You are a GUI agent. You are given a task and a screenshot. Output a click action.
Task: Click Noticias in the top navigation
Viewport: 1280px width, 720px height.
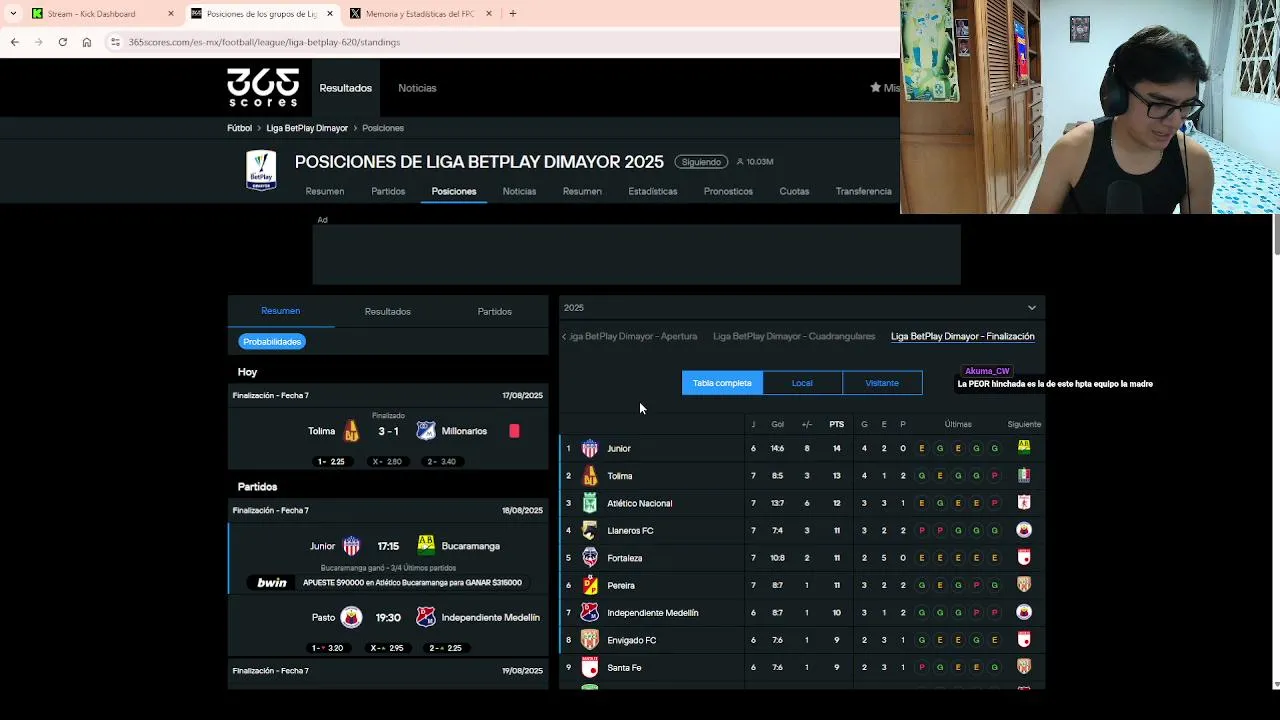(x=417, y=88)
